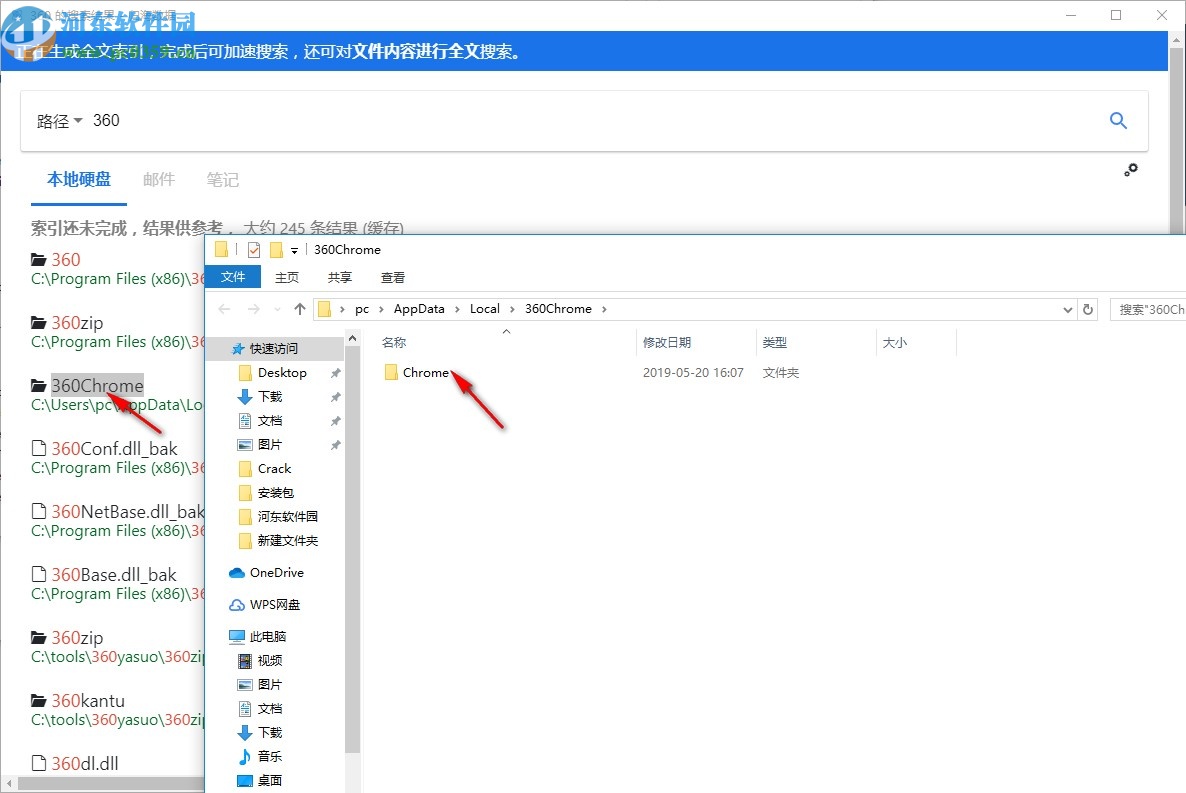Sort by the 类型 column header

tap(775, 343)
